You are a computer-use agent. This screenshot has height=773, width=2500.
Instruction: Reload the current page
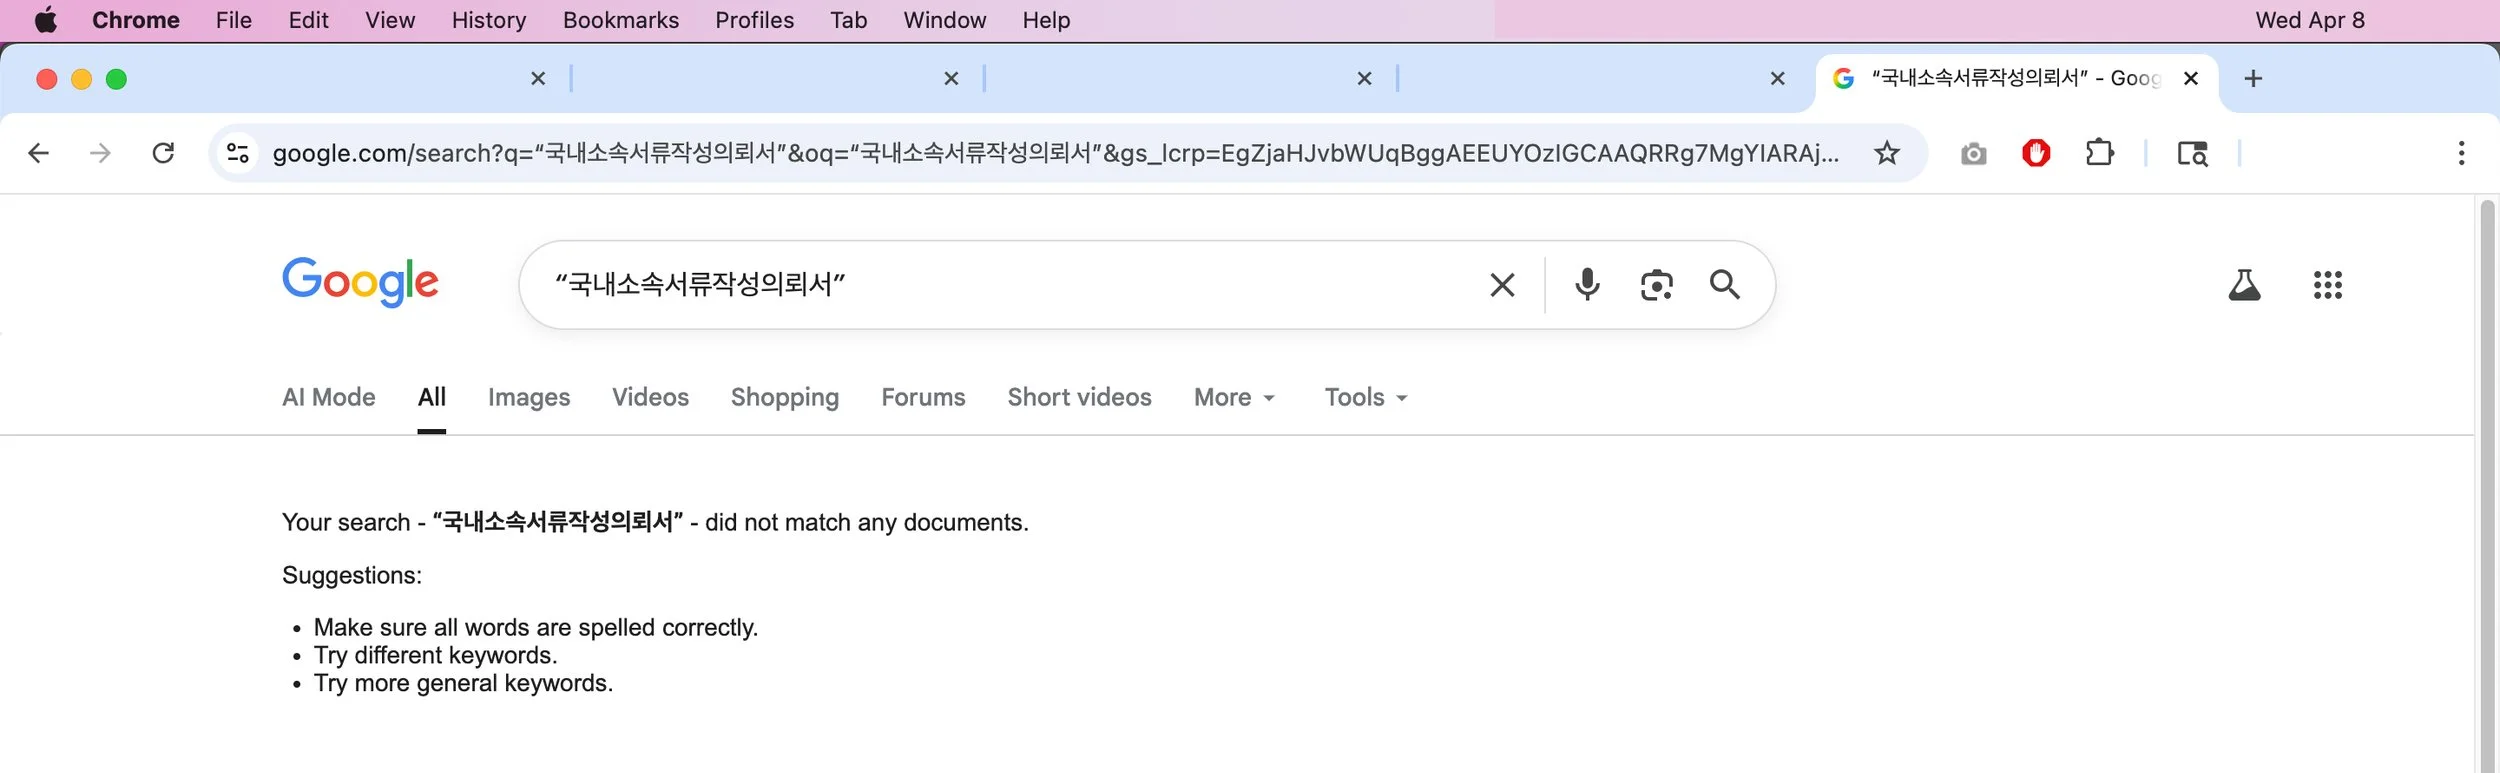click(163, 153)
